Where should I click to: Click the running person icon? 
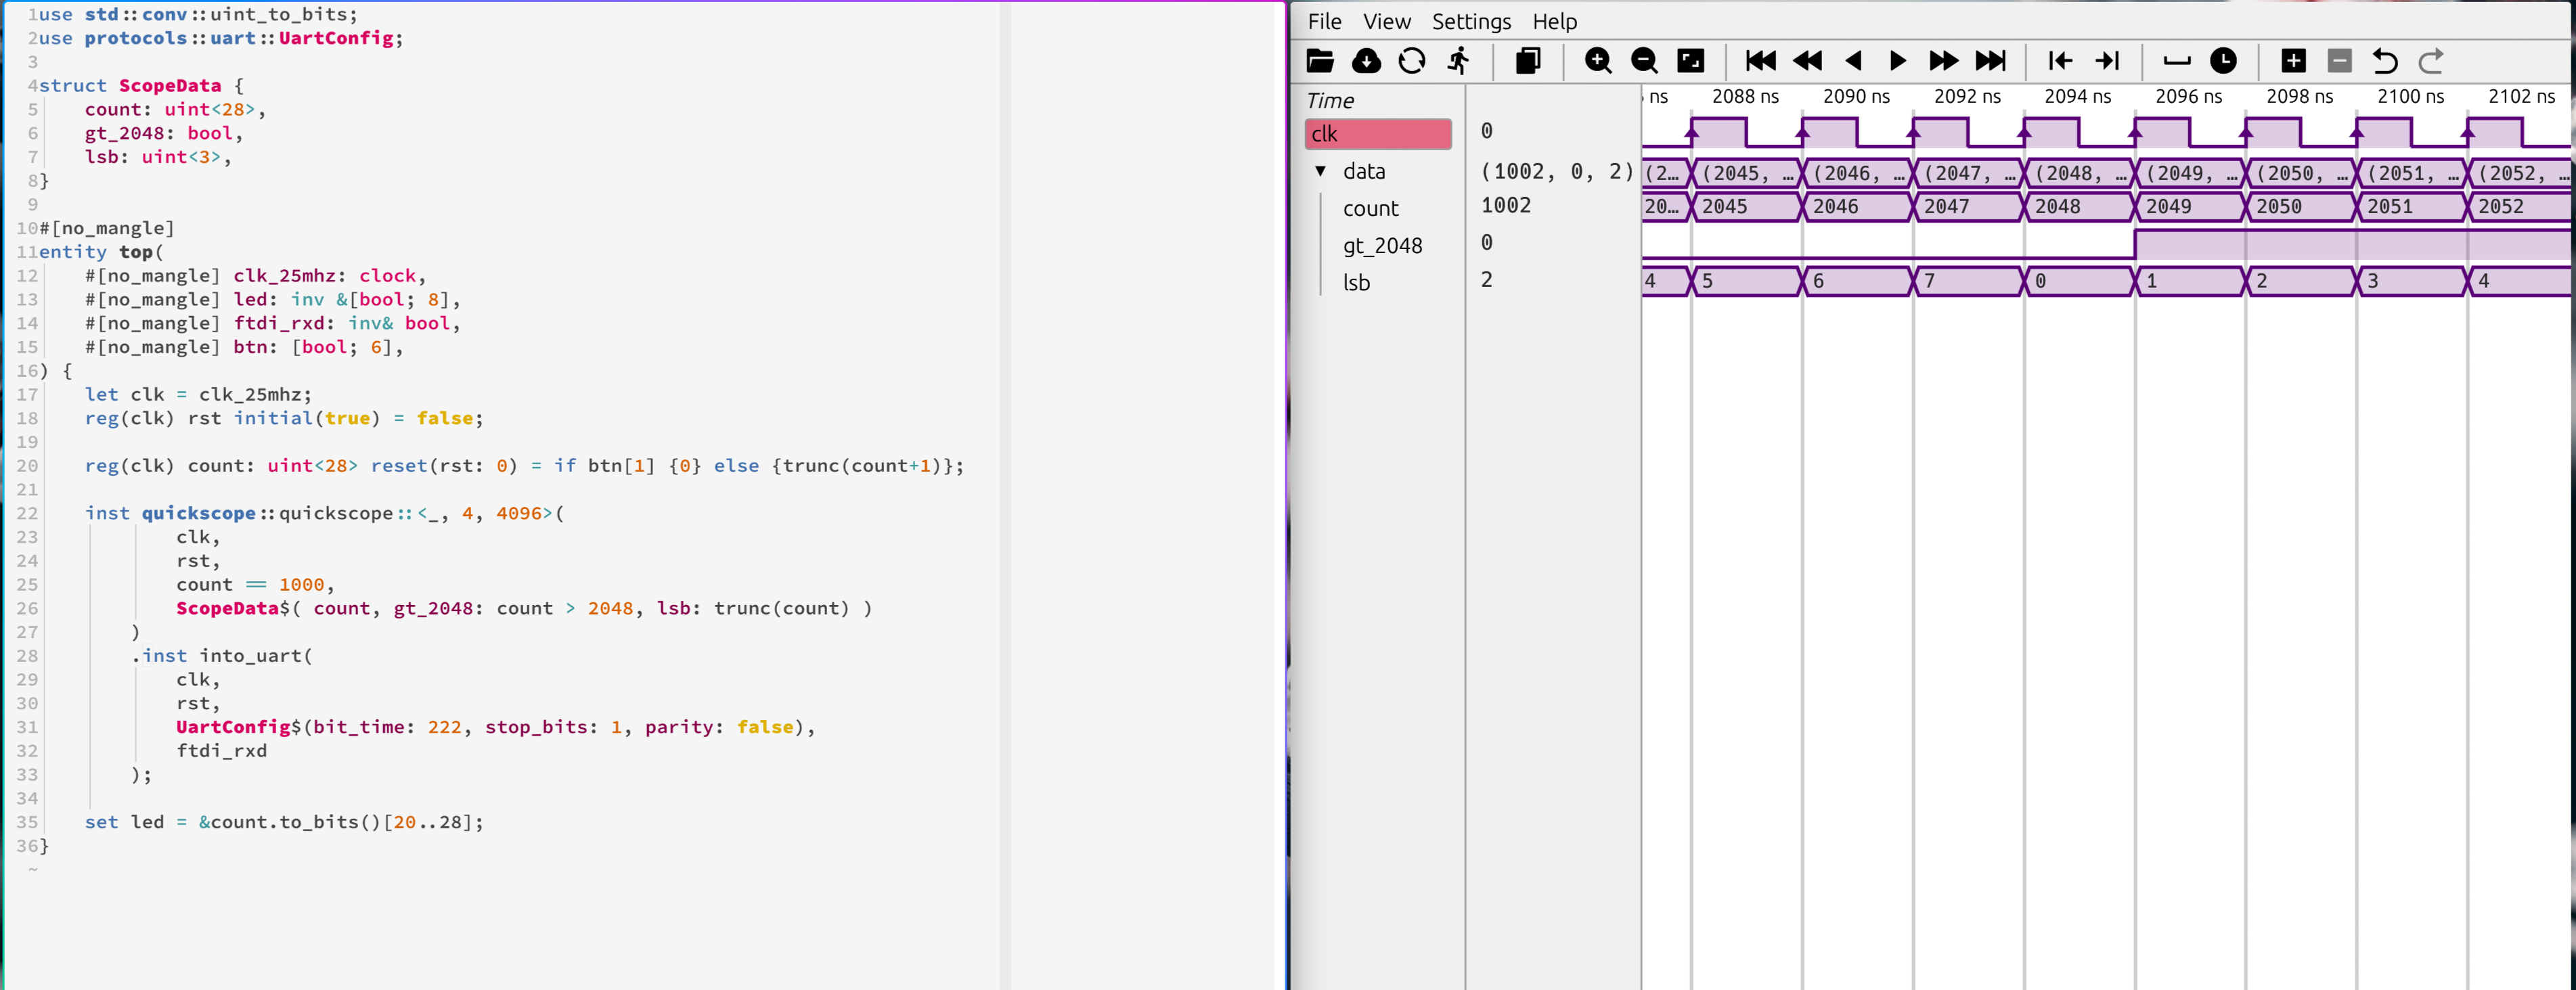tap(1459, 61)
